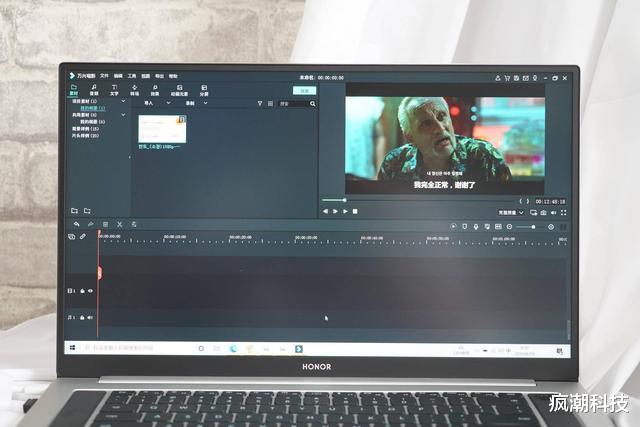Click the Split scissors icon
Screen dimensions: 640x427
point(120,224)
